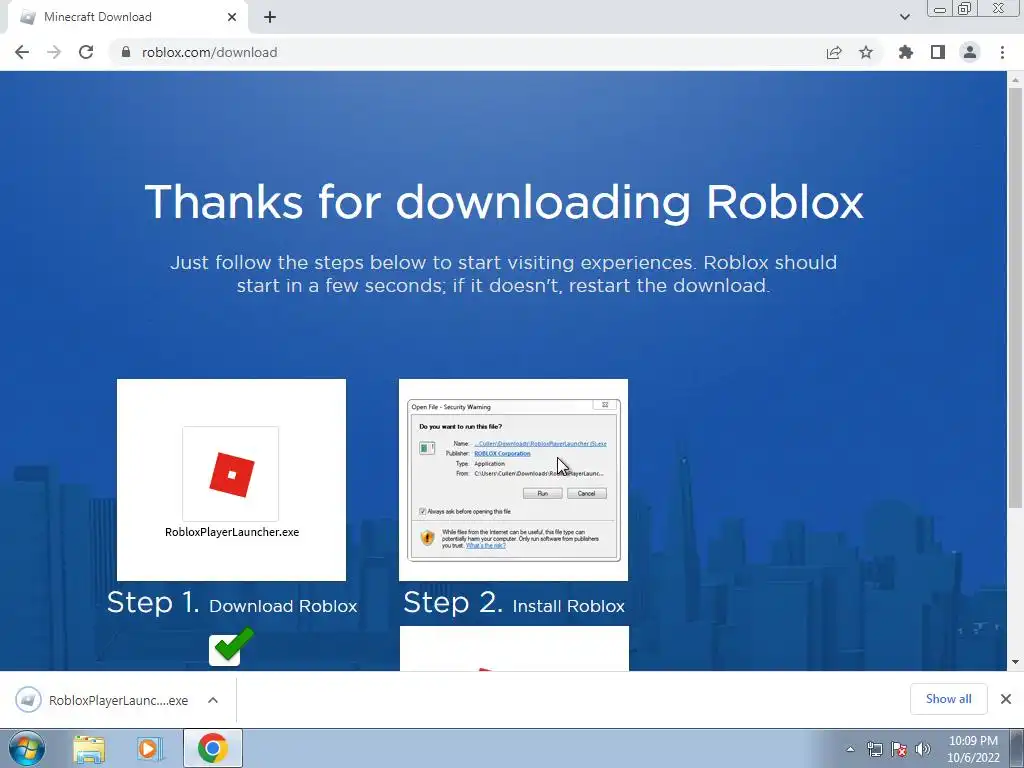Minimize the Chrome window
Screen dimensions: 1024x768
(940, 9)
